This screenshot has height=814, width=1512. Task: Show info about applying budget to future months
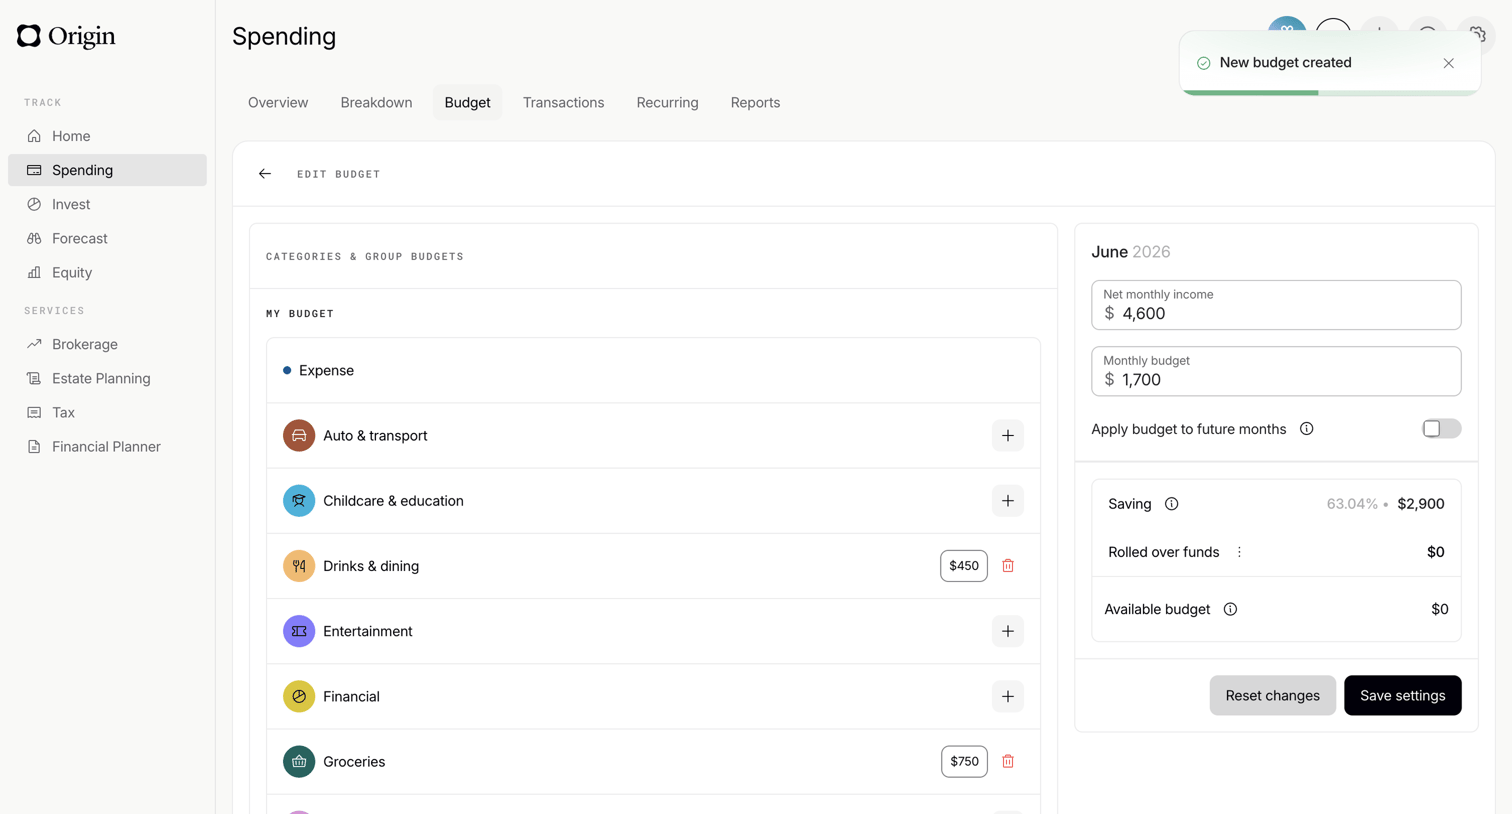coord(1307,429)
